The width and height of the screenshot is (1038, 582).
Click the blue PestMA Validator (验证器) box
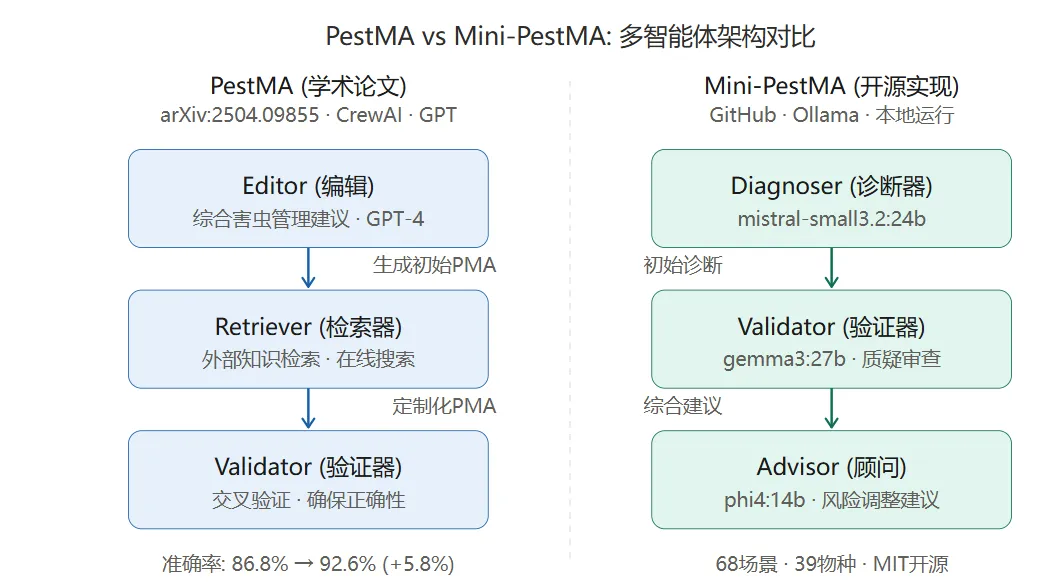308,479
